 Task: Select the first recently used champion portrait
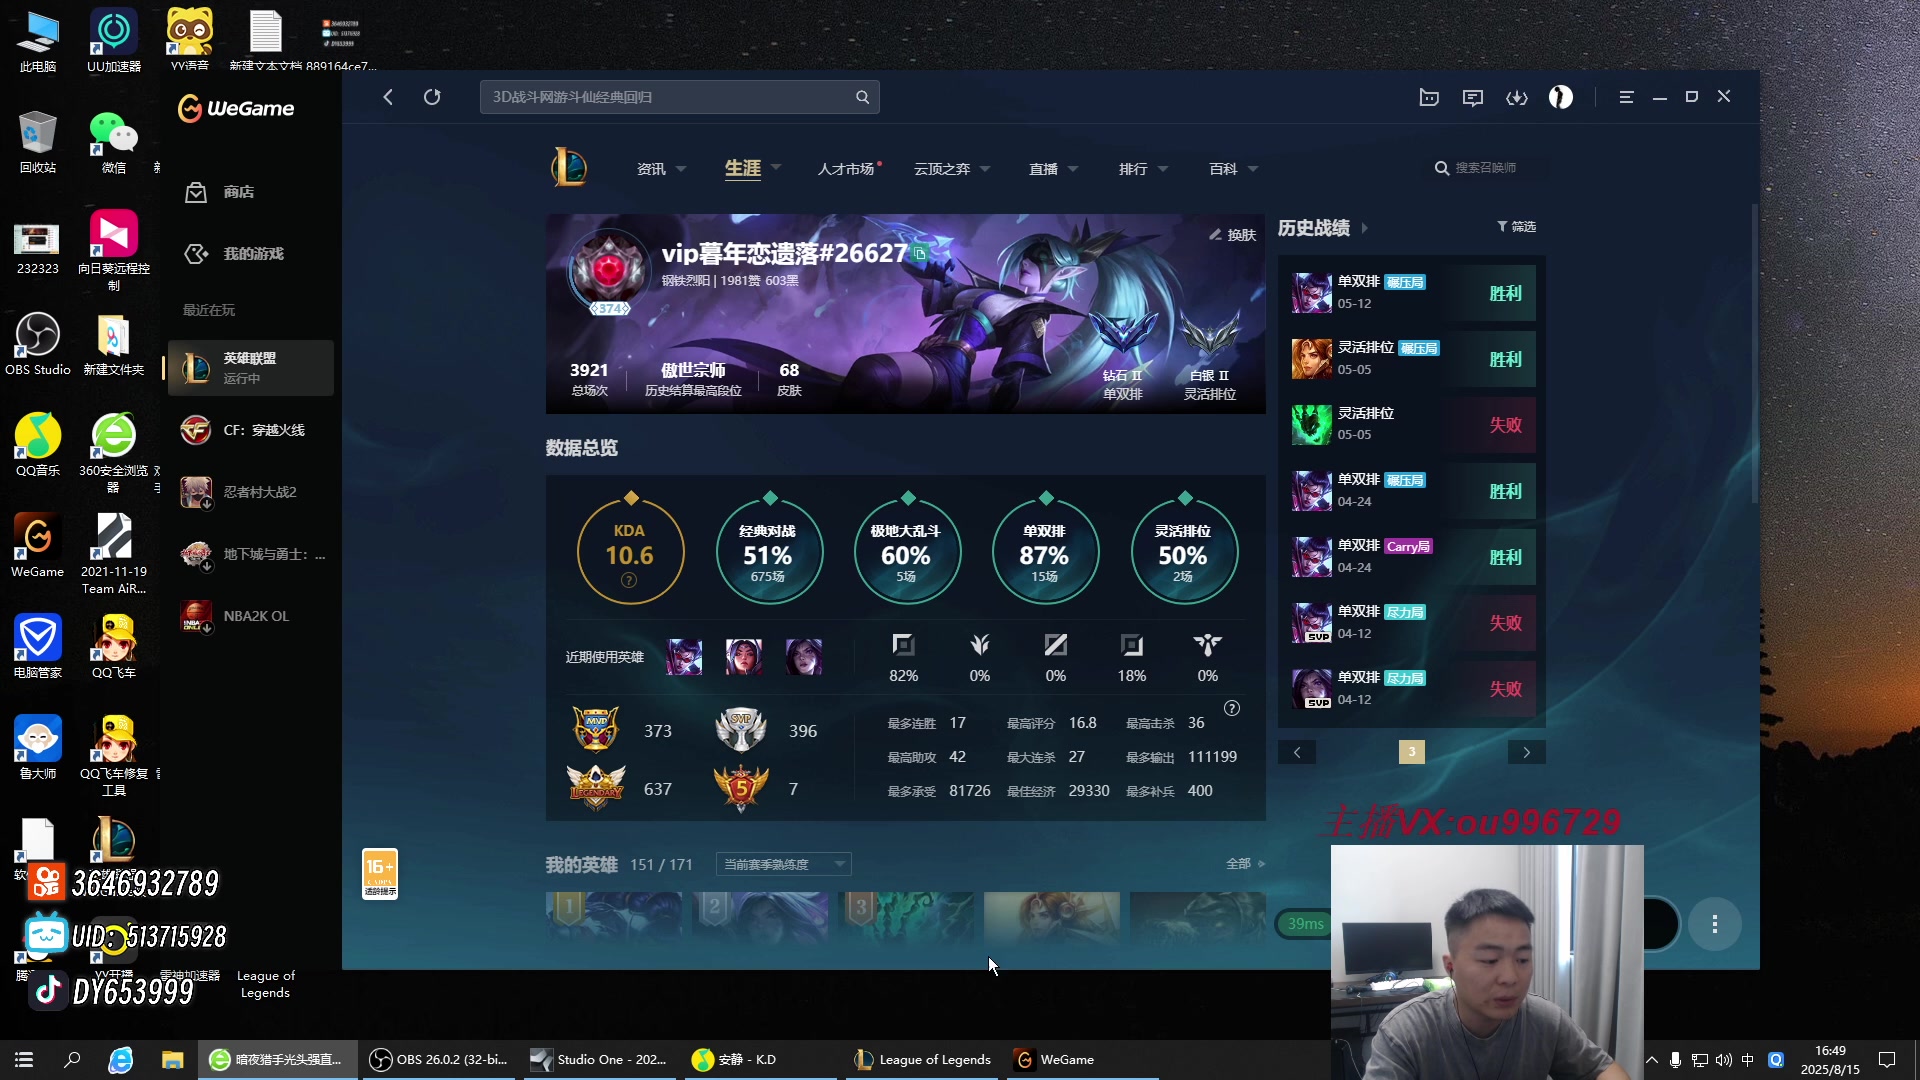[684, 657]
